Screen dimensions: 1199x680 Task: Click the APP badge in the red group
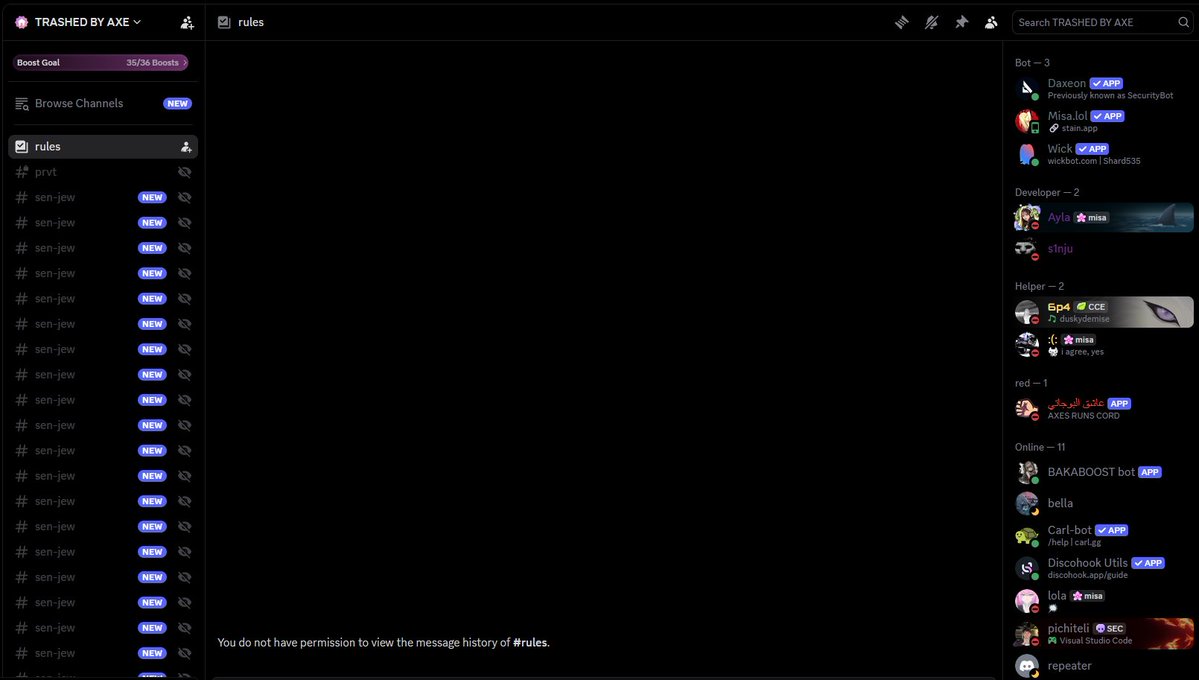tap(1119, 404)
